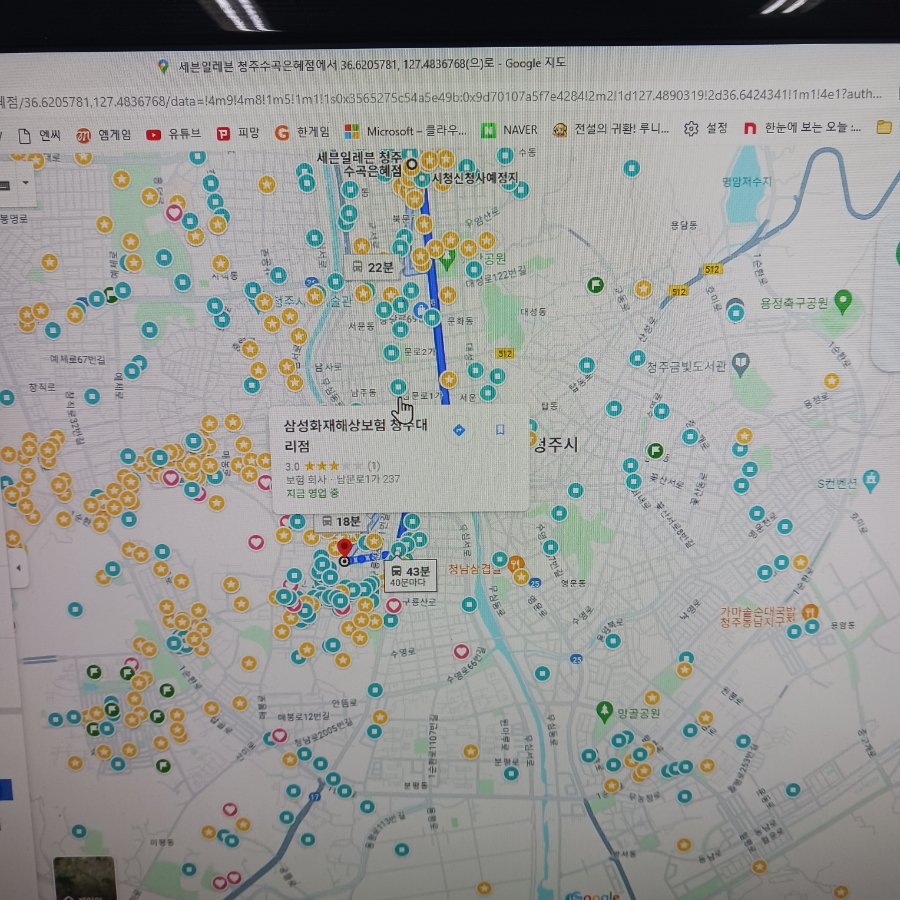Click the browser tab title text
Screen dimensions: 900x900
[x=372, y=64]
